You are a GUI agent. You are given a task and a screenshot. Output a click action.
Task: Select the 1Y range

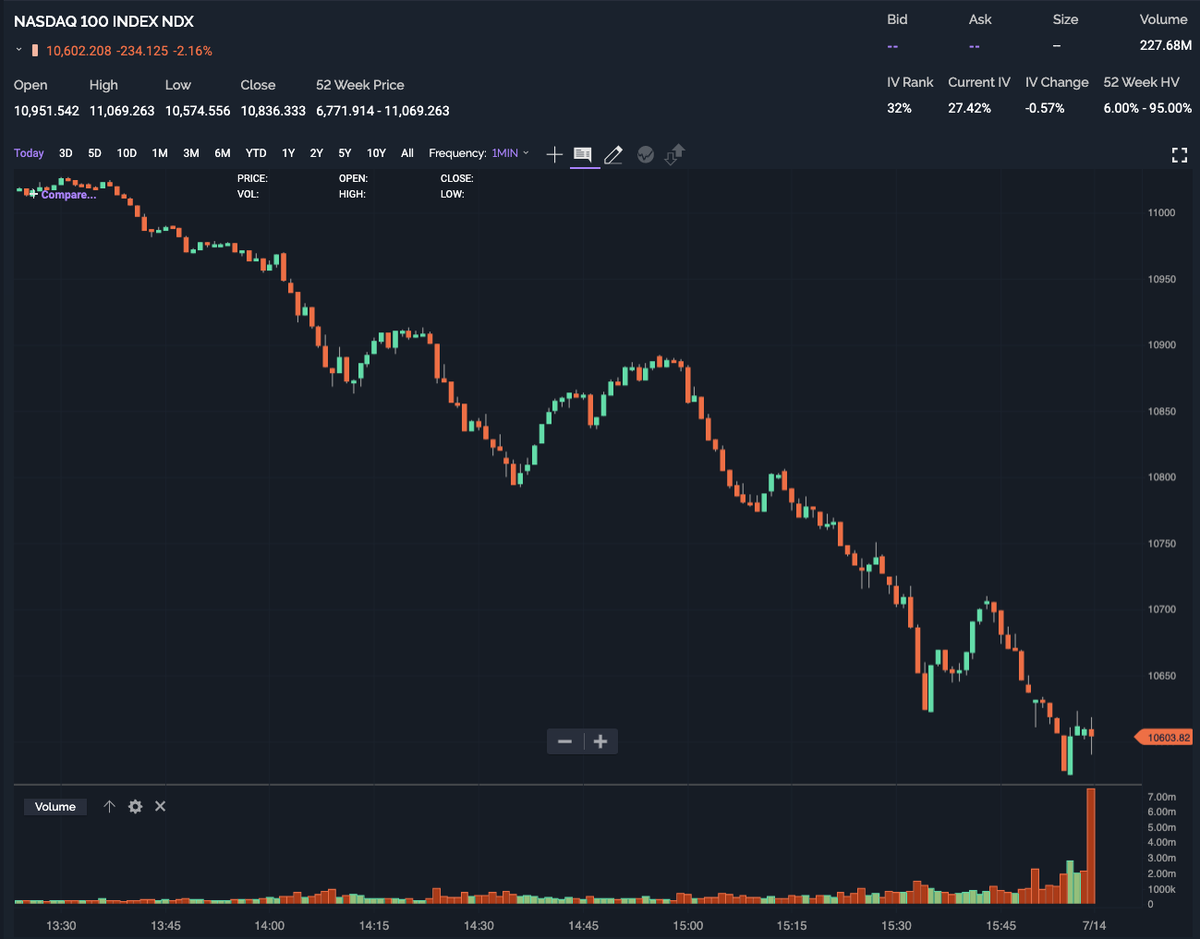coord(288,153)
